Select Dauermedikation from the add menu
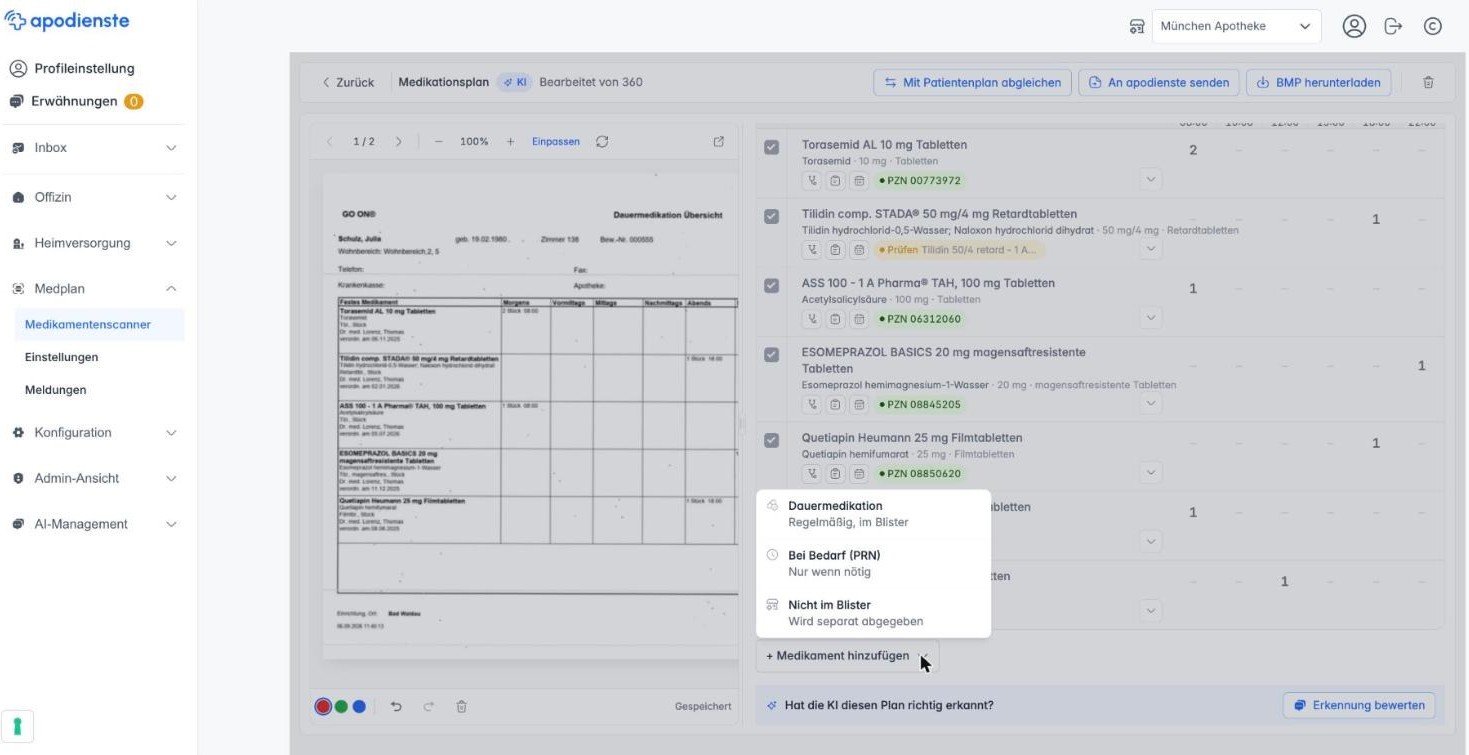Image resolution: width=1469 pixels, height=755 pixels. (873, 513)
